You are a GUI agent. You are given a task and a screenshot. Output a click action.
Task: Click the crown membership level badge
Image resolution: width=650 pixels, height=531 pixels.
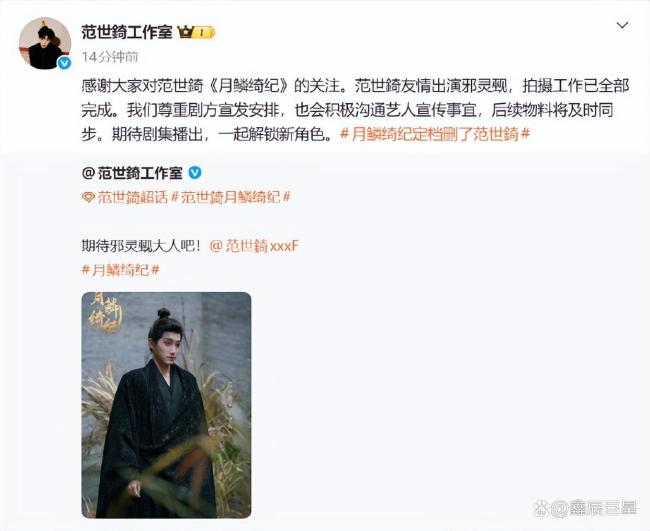[196, 32]
